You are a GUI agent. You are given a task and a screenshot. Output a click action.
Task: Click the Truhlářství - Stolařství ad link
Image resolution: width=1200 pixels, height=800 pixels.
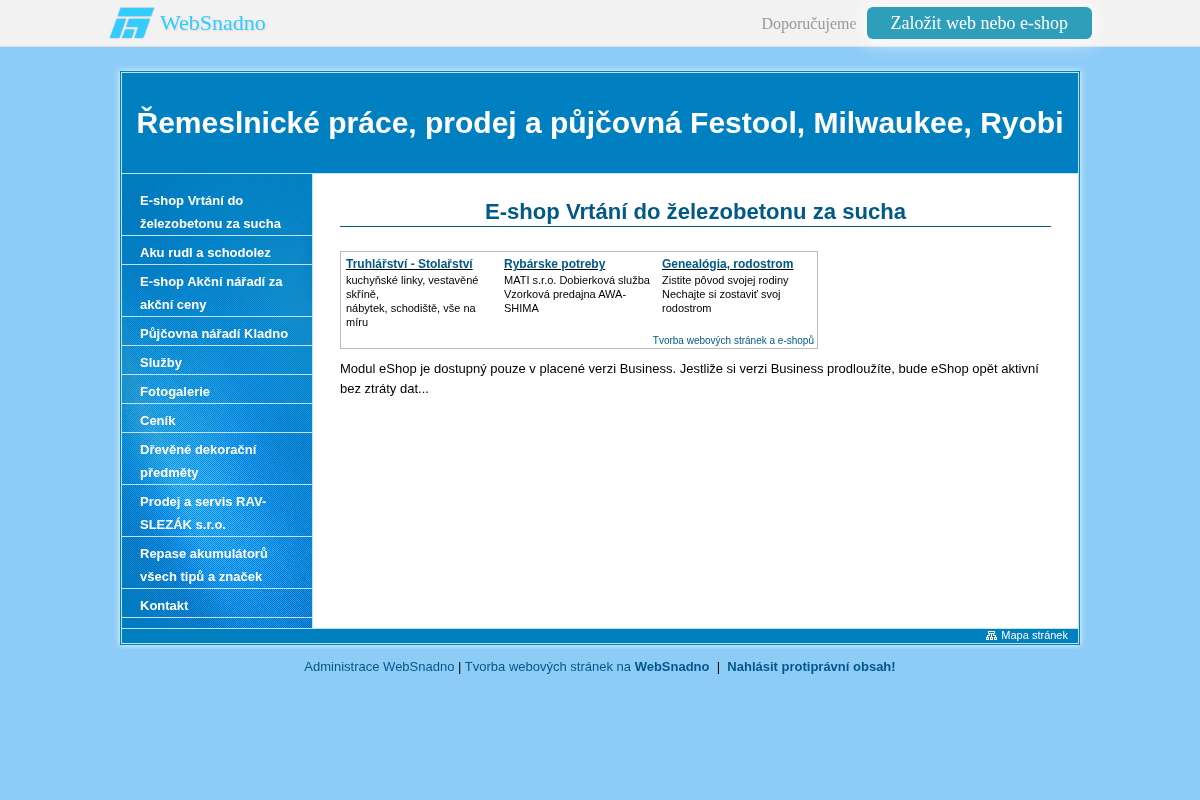pyautogui.click(x=409, y=264)
